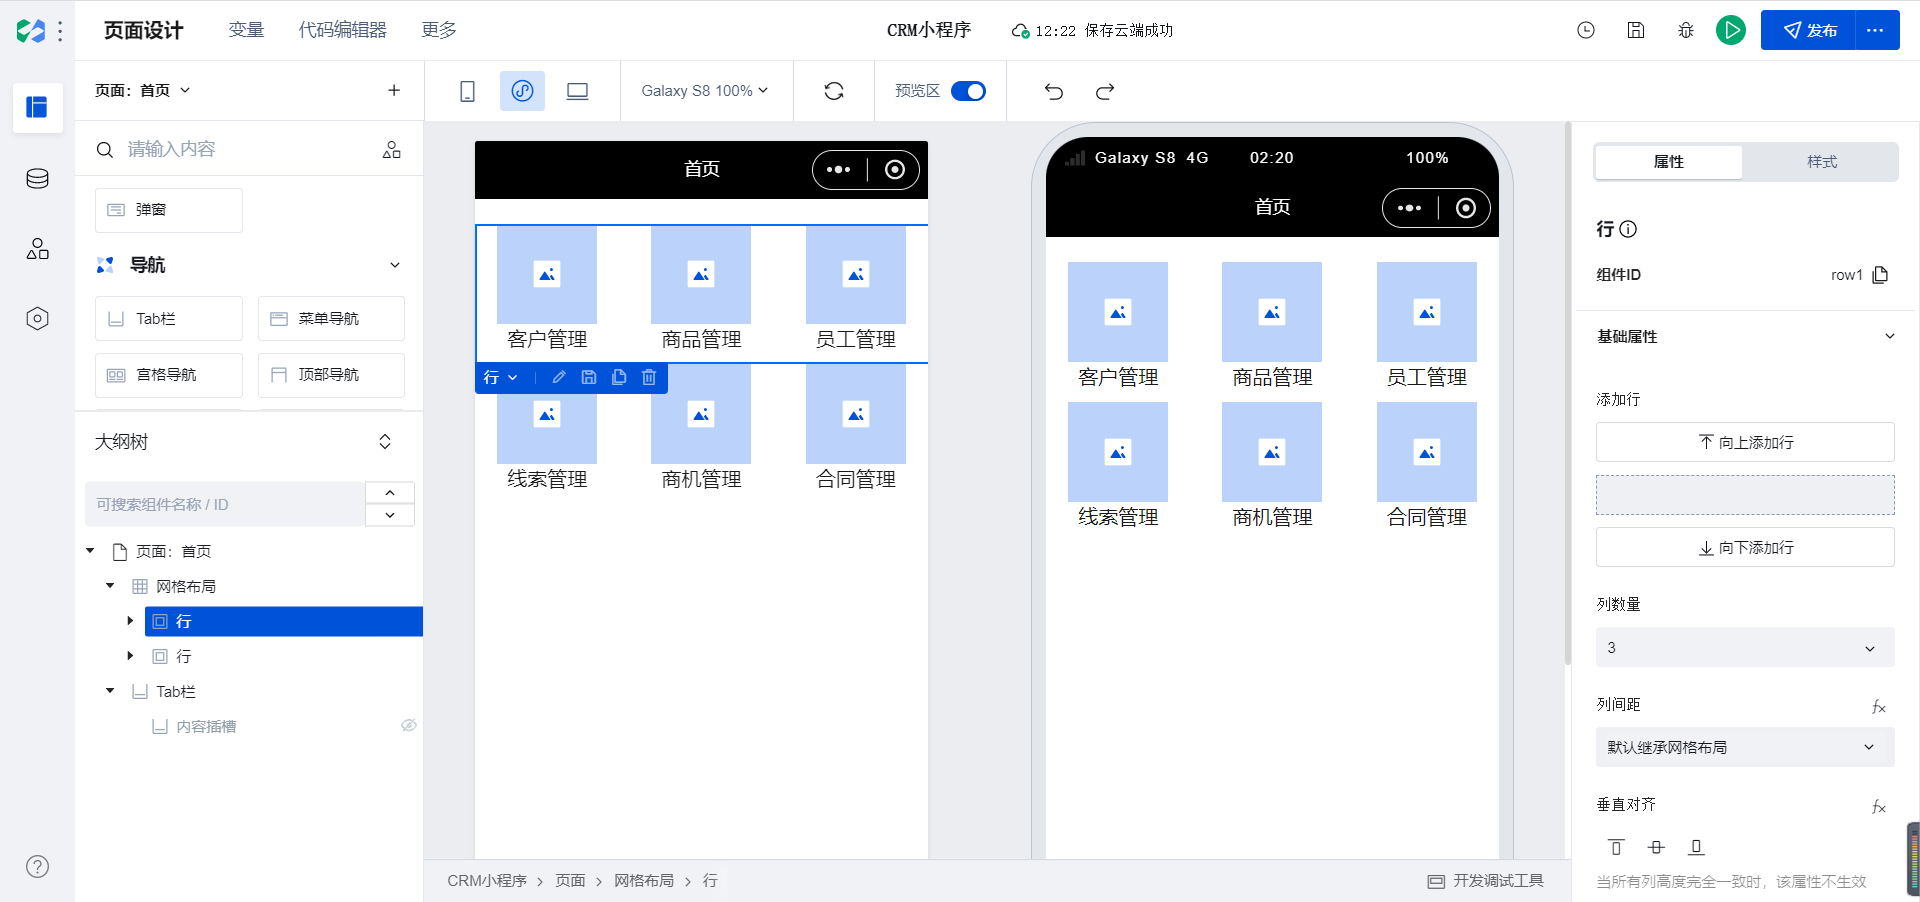Viewport: 1920px width, 902px height.
Task: Open the row type dropdown on canvas toolbar
Action: tap(500, 377)
